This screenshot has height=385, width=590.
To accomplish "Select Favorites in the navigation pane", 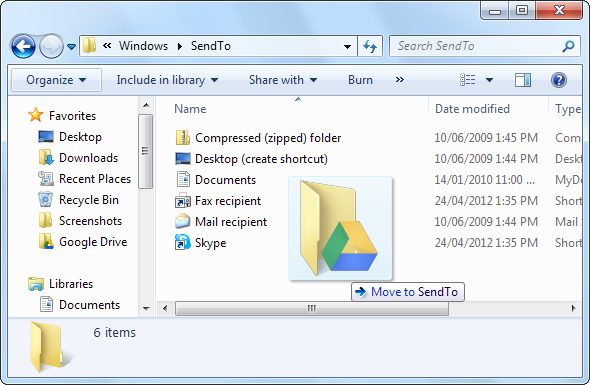I will (x=72, y=116).
